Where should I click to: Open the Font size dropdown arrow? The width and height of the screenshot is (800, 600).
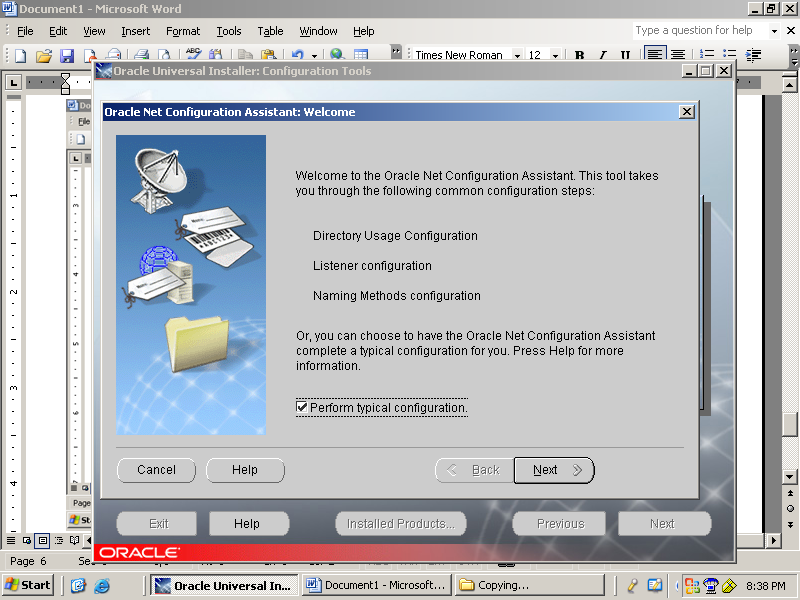(x=555, y=55)
